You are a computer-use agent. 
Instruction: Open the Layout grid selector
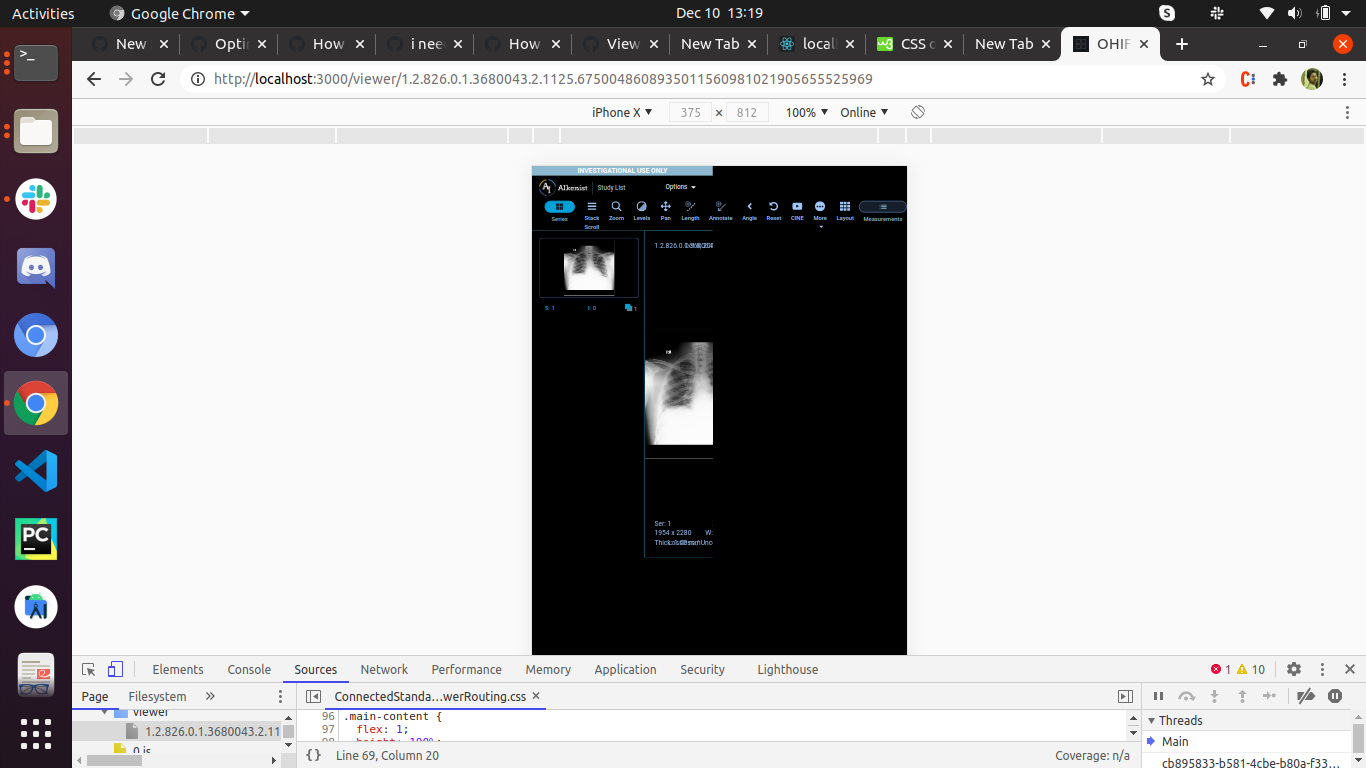845,209
